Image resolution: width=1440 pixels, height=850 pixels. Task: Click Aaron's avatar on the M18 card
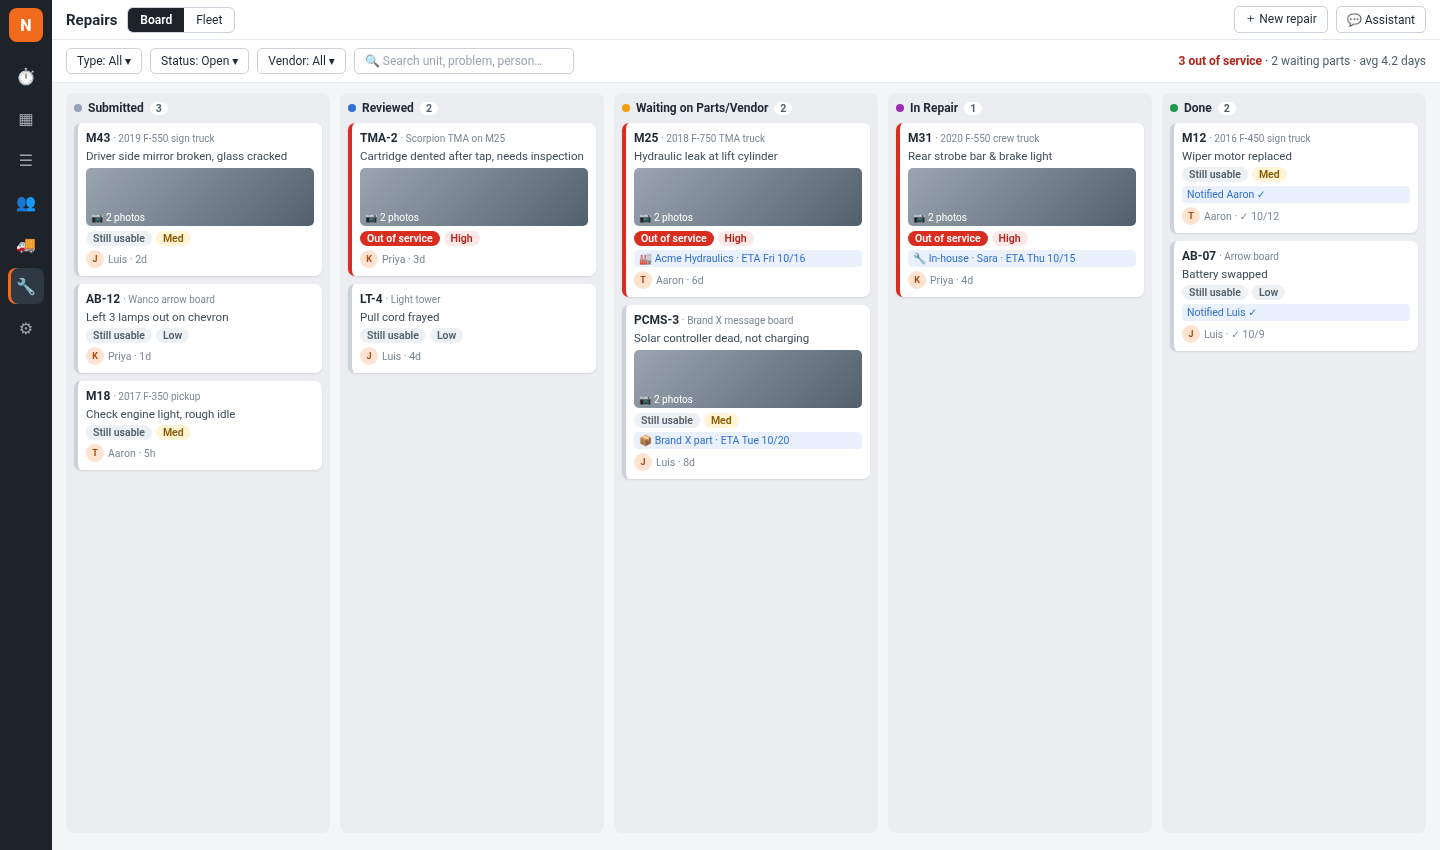click(95, 453)
